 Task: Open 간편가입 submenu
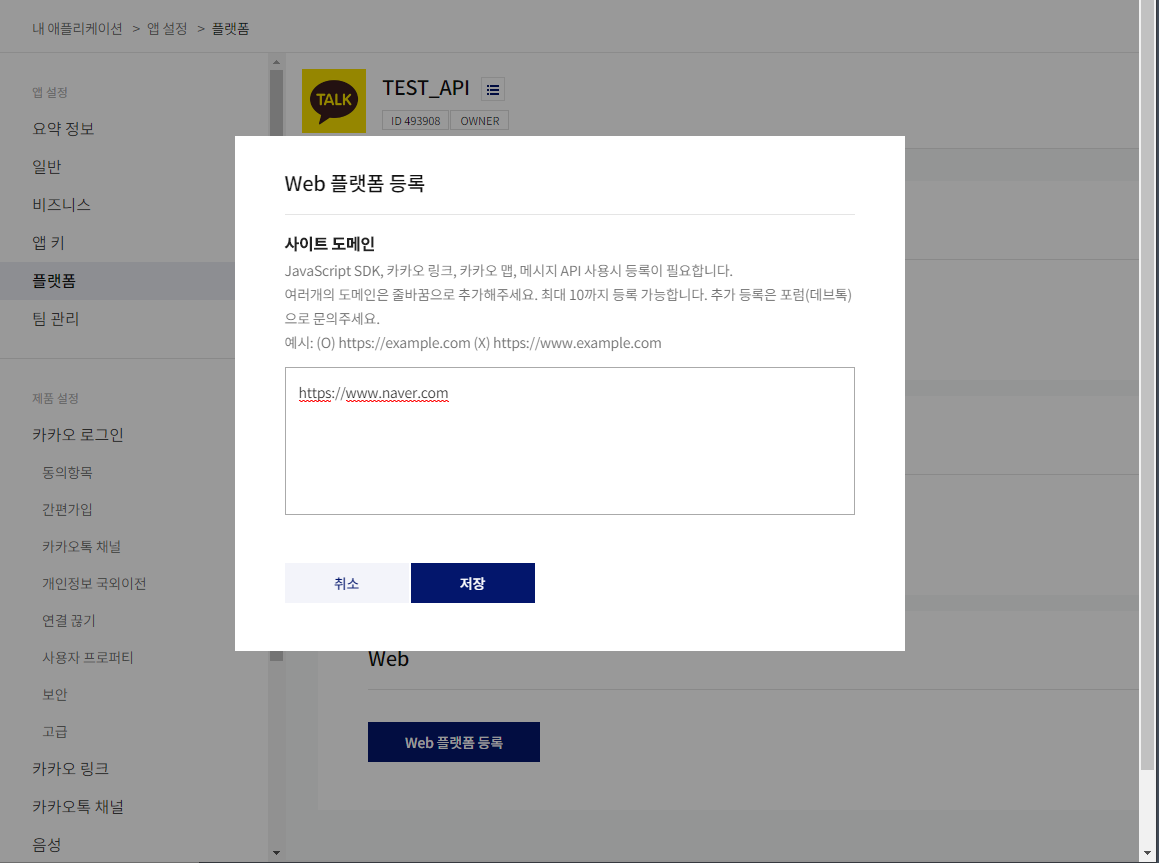pos(67,509)
